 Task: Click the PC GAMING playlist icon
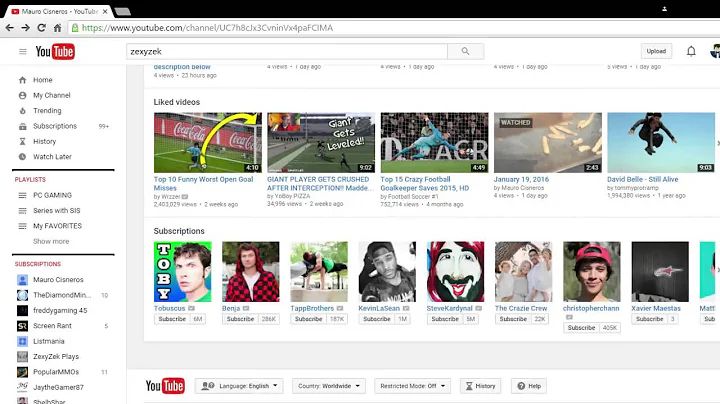click(22, 196)
